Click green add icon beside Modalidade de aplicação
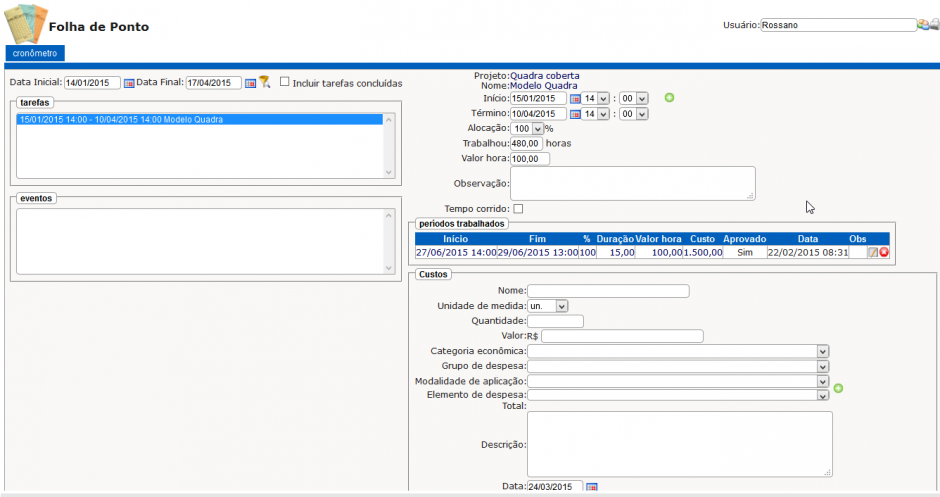 point(839,388)
